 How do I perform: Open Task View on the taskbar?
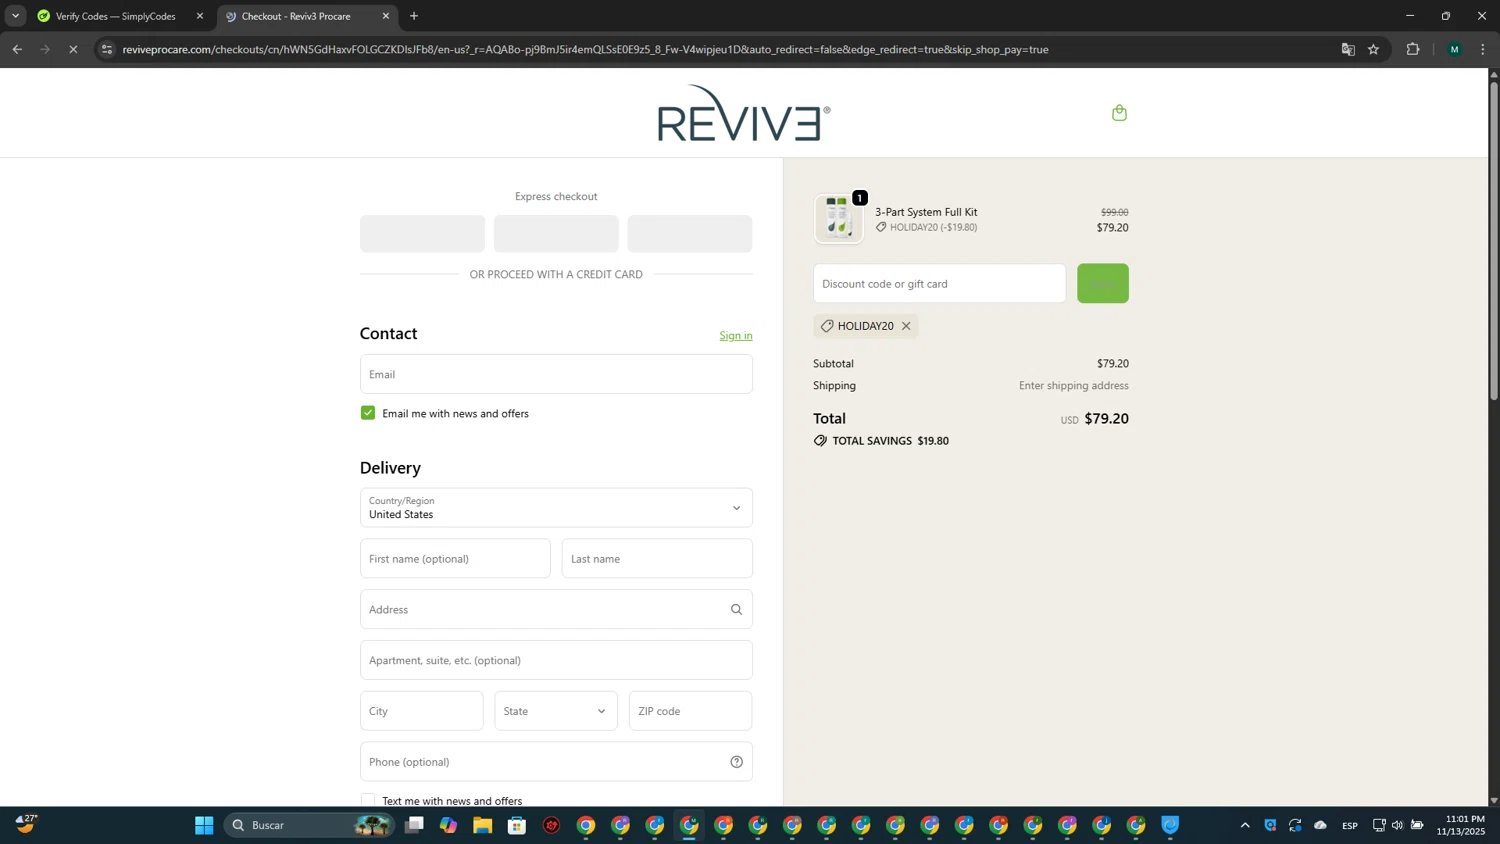(414, 825)
